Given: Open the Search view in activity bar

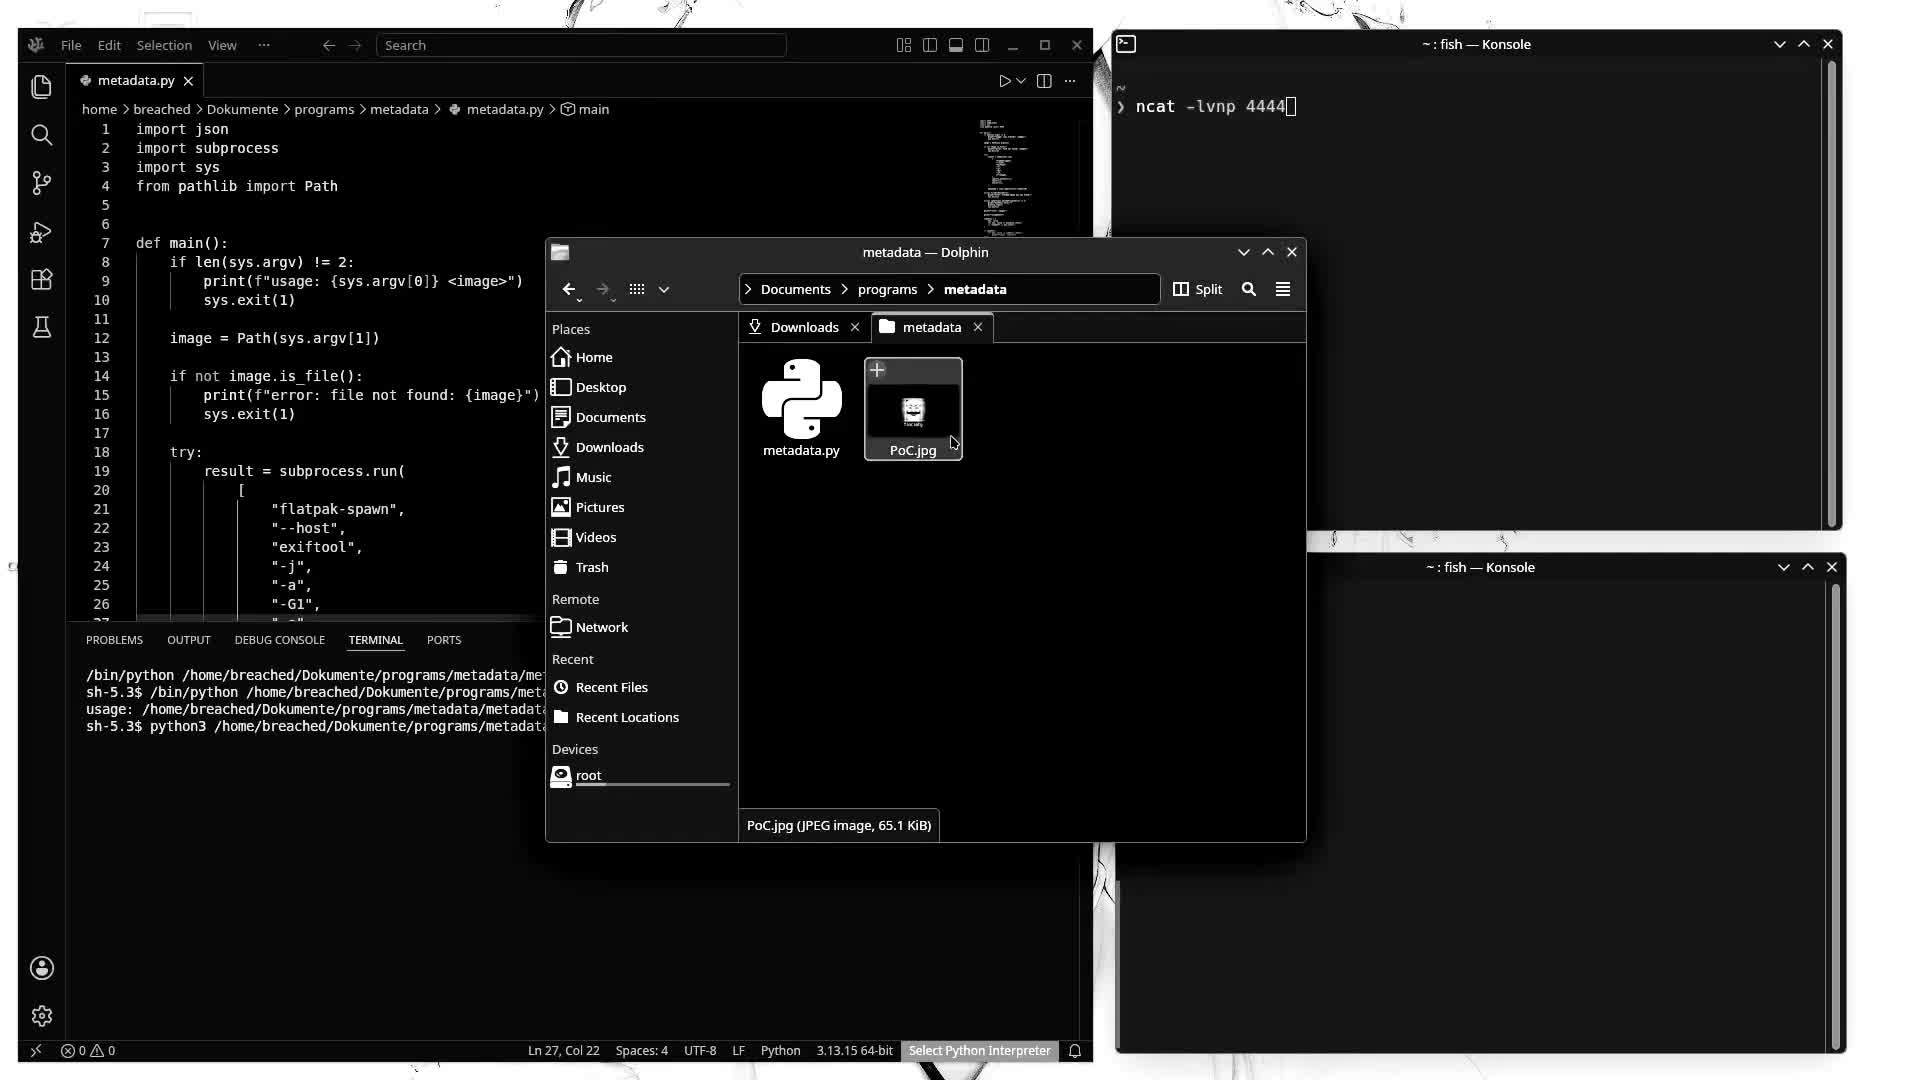Looking at the screenshot, I should [41, 135].
